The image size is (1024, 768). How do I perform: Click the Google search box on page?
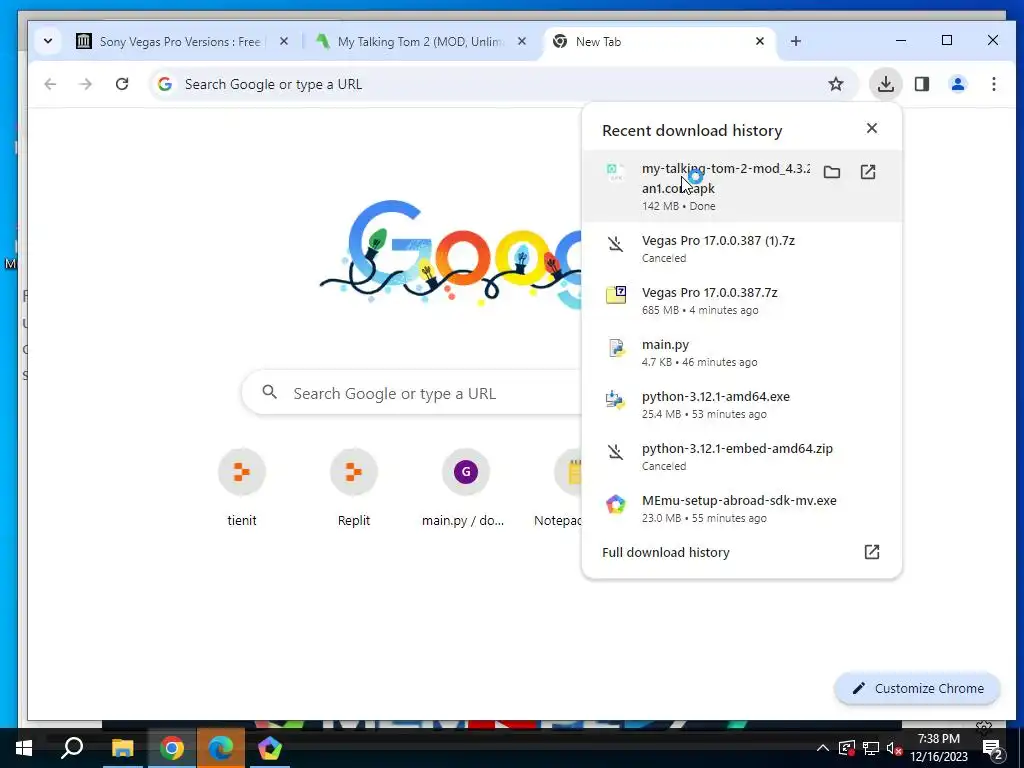[x=413, y=393]
